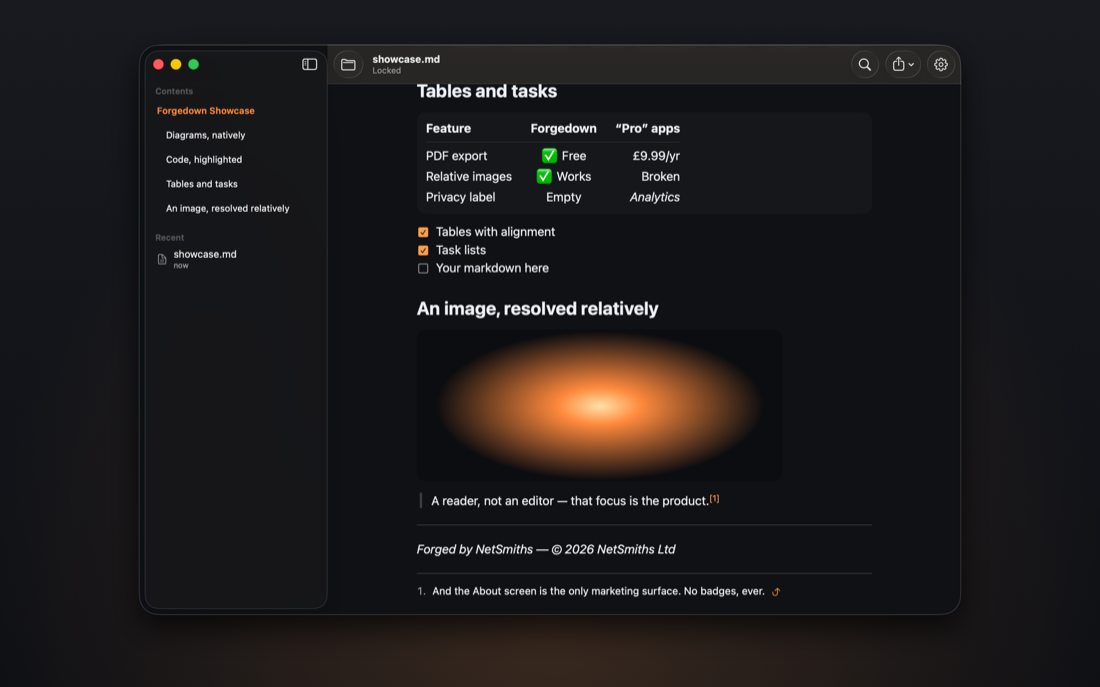Minimize the window with the yellow button
Viewport: 1100px width, 687px height.
(176, 65)
